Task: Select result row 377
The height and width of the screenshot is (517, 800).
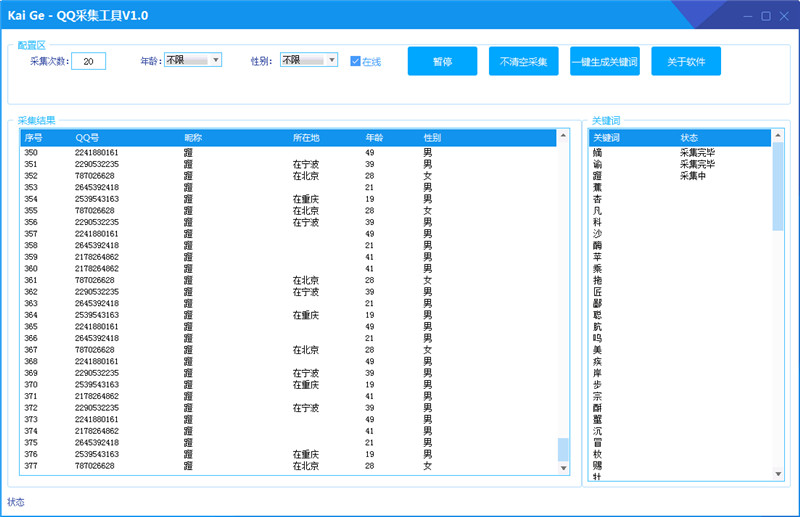Action: pyautogui.click(x=288, y=465)
